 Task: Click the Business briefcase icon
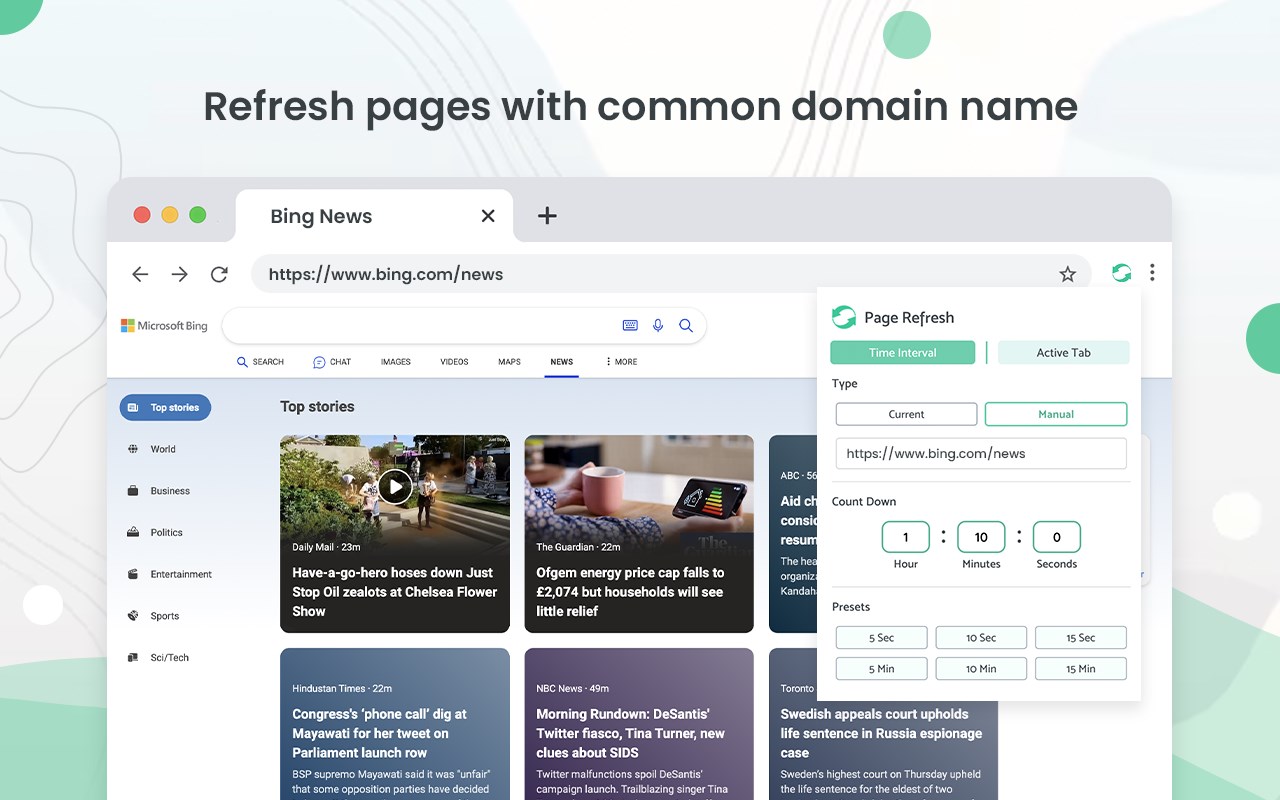133,491
